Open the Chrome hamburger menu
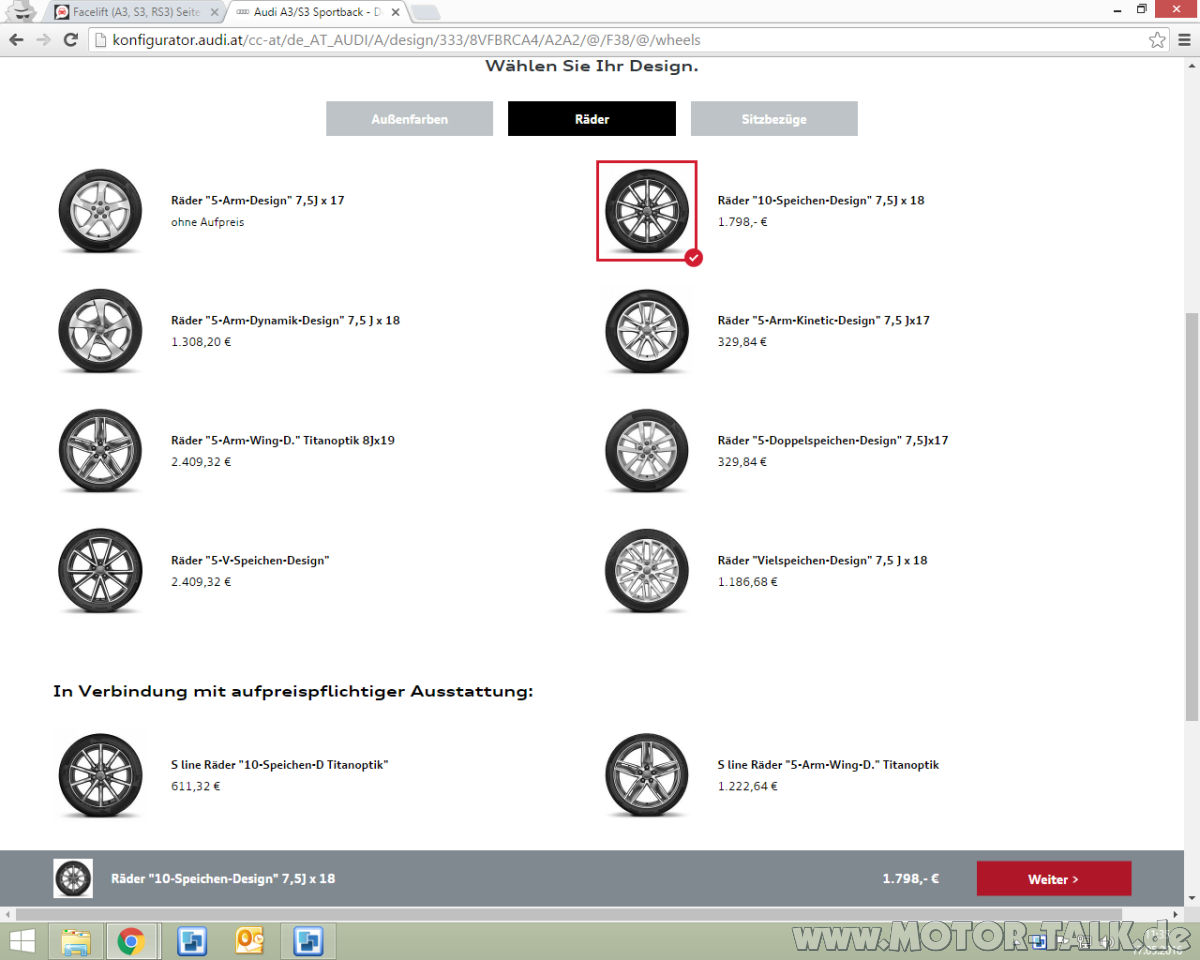 1183,40
